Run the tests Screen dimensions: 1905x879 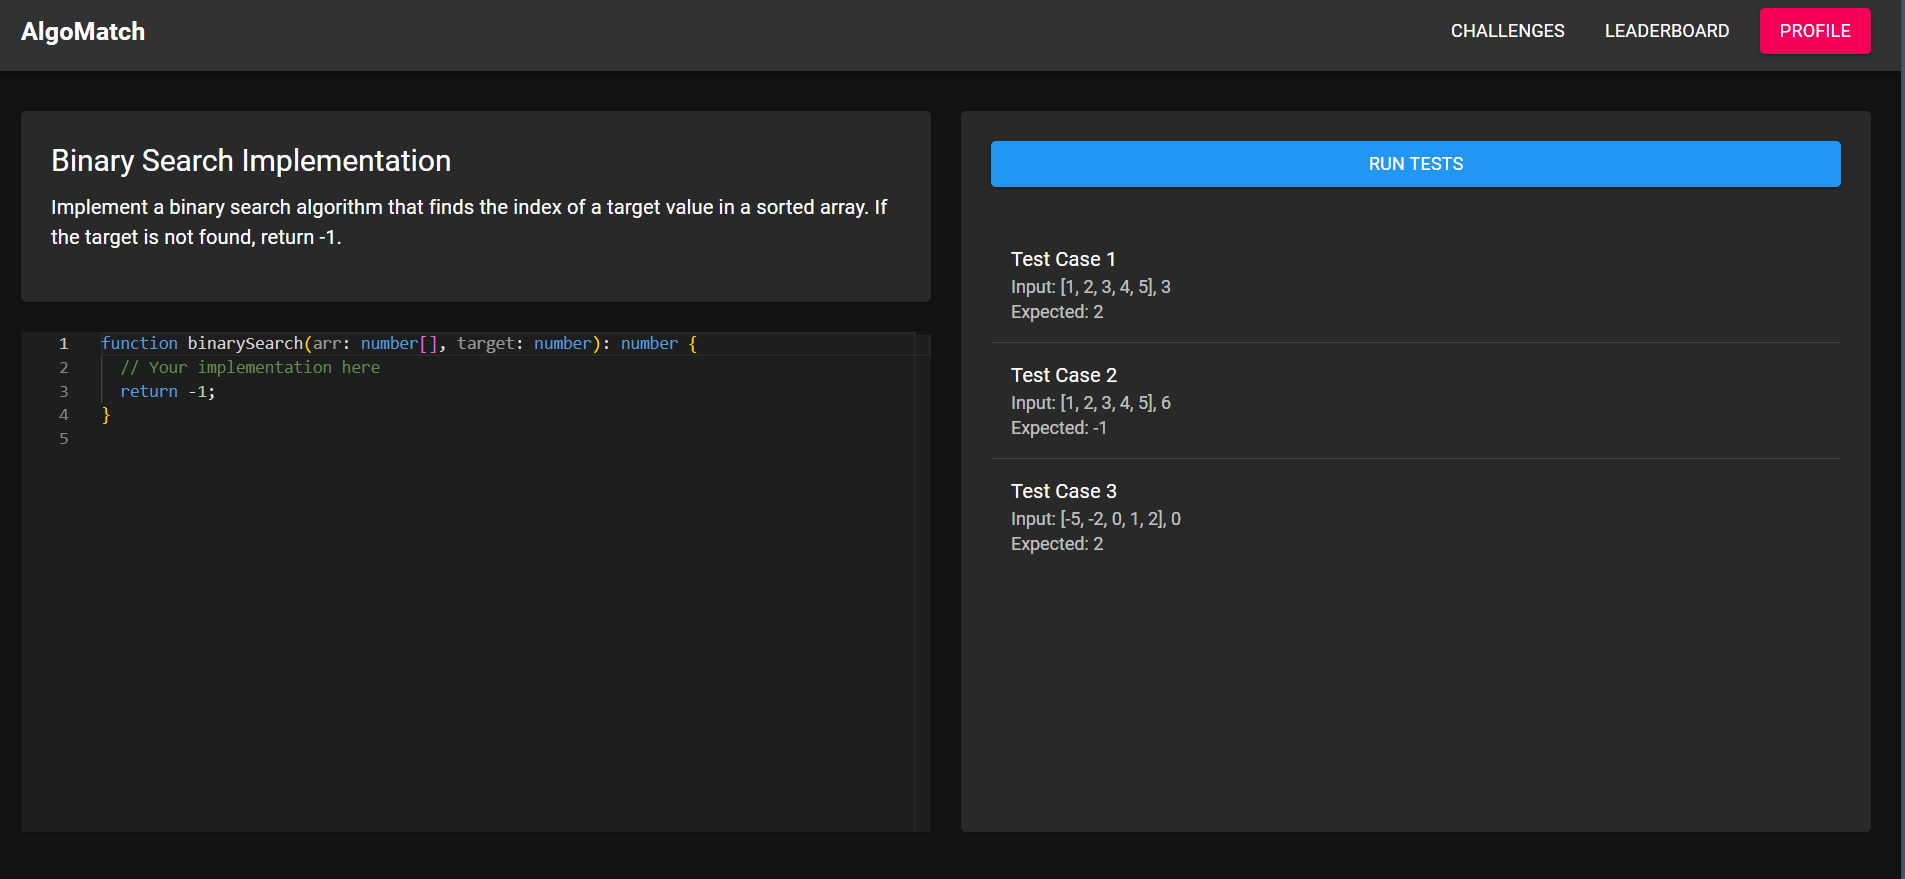point(1415,164)
